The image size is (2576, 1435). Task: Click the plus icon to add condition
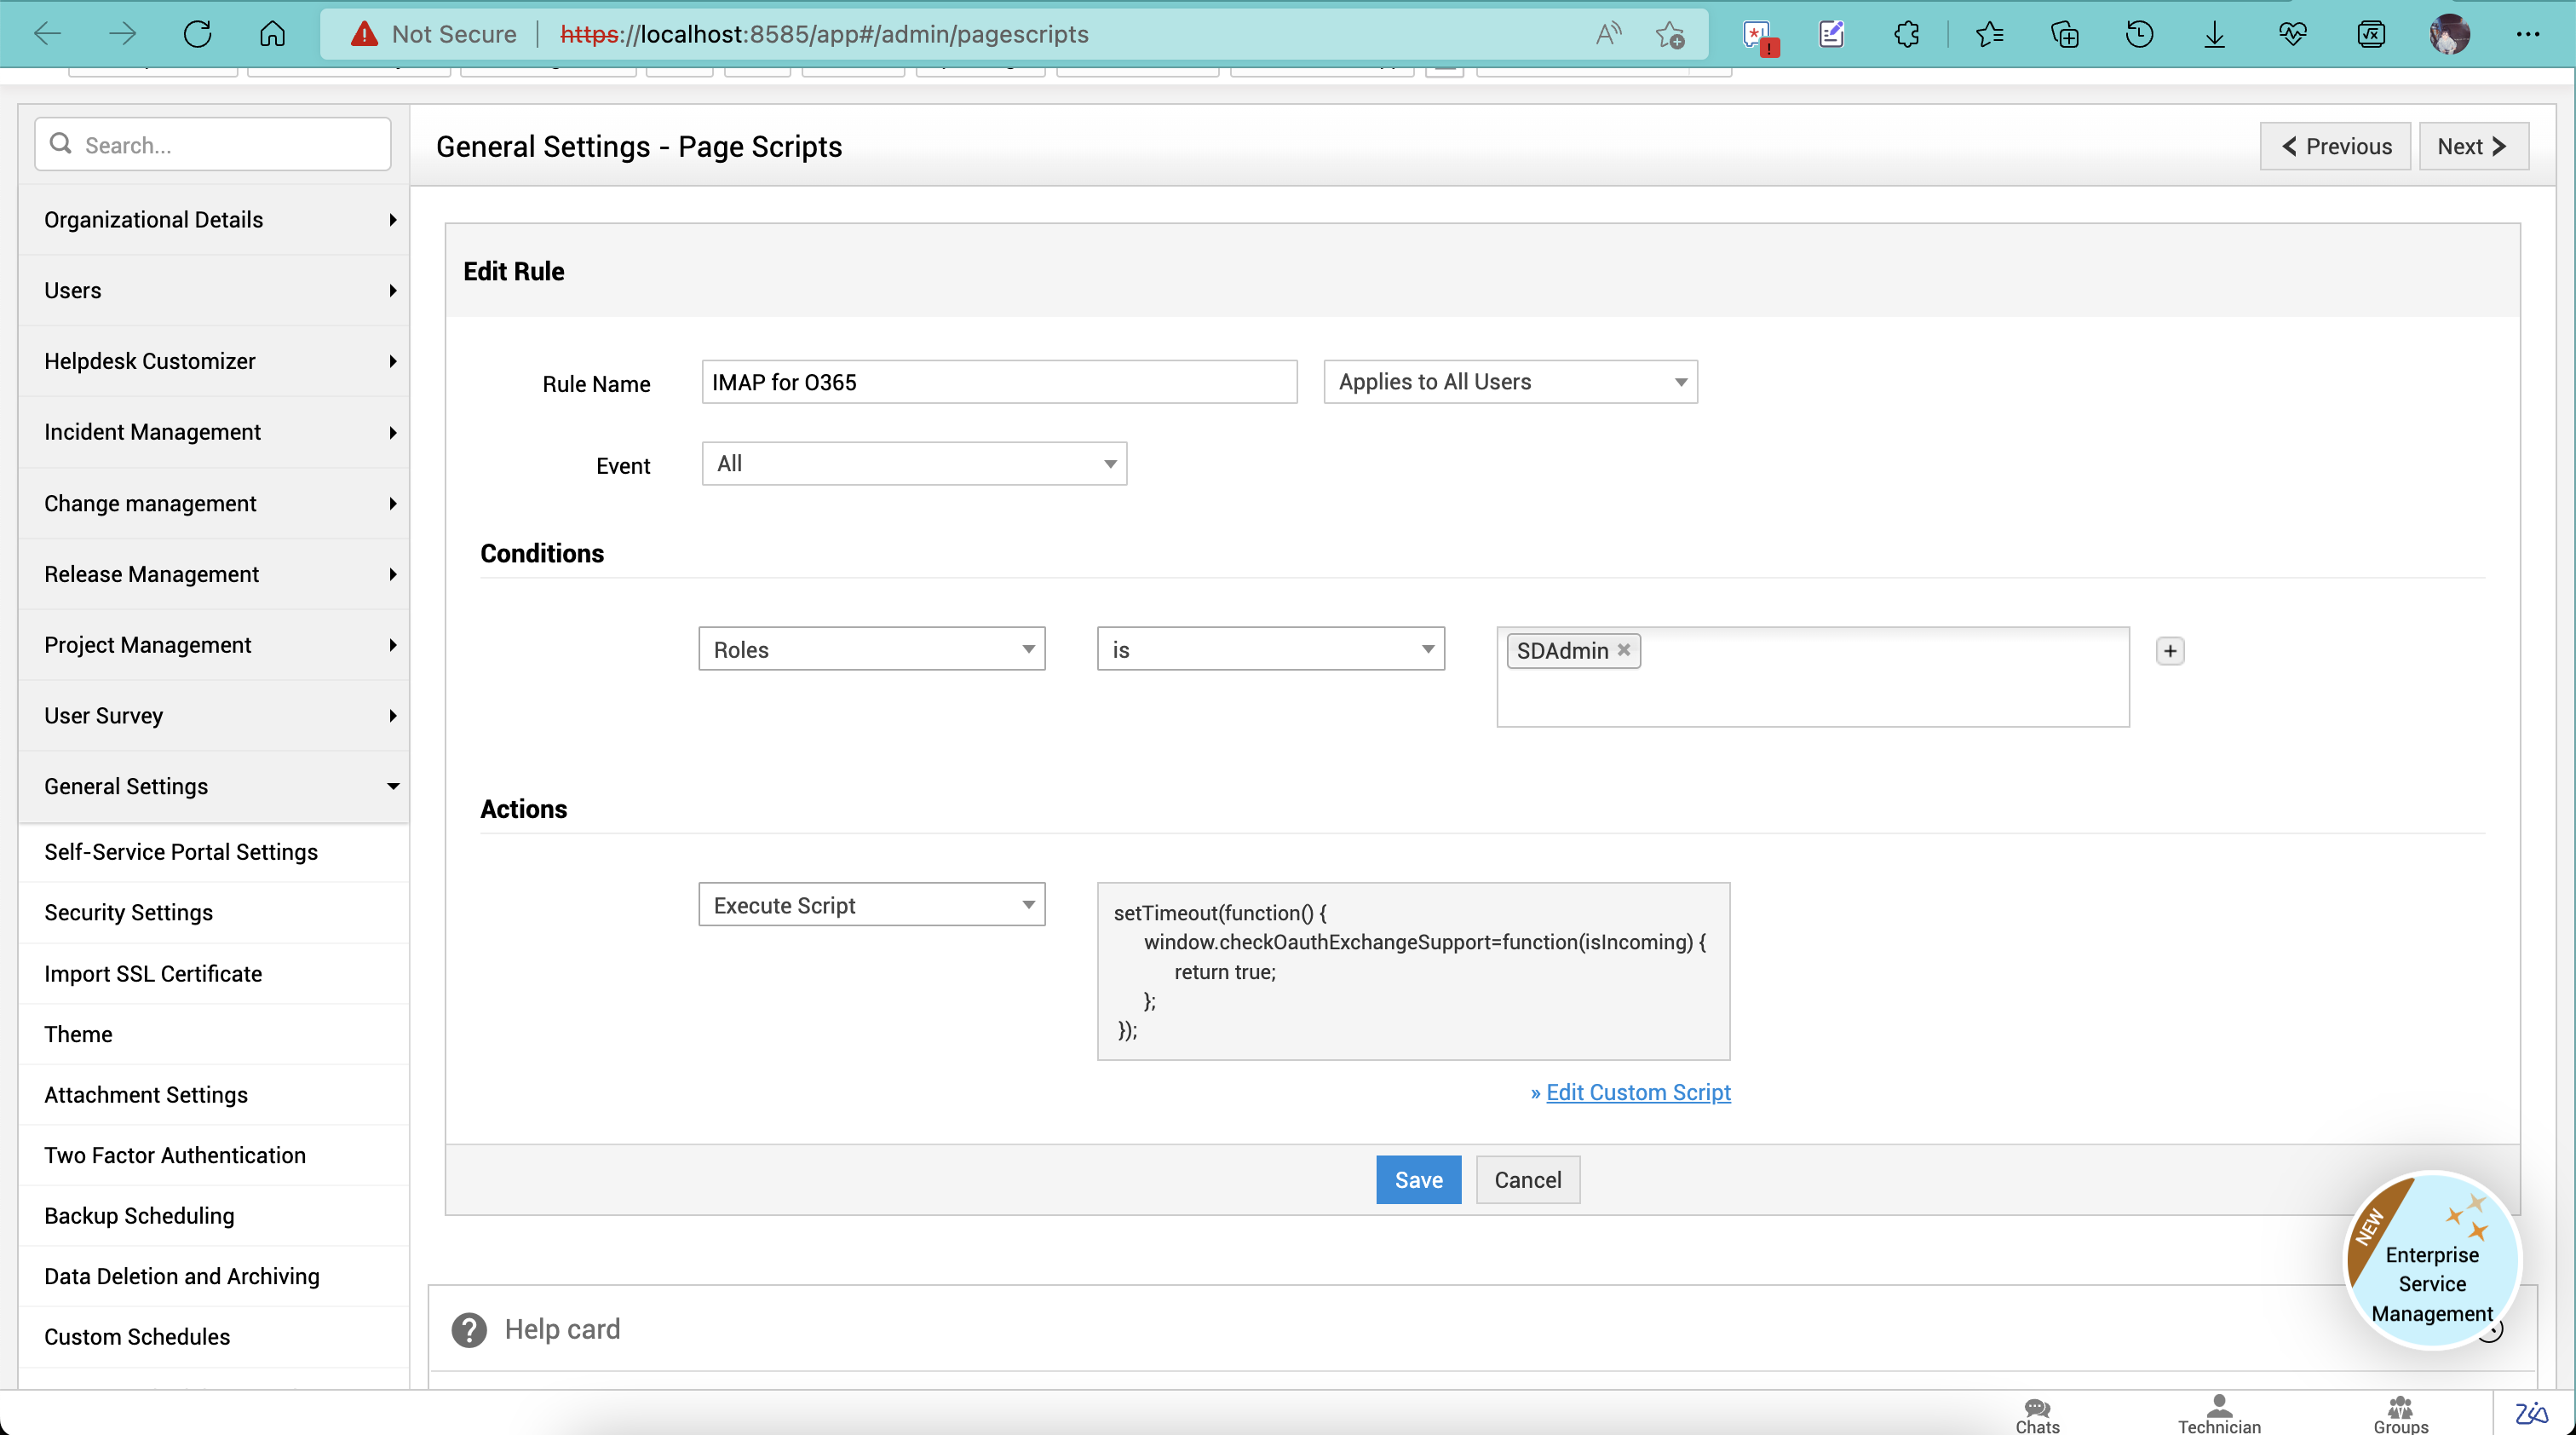click(x=2169, y=651)
